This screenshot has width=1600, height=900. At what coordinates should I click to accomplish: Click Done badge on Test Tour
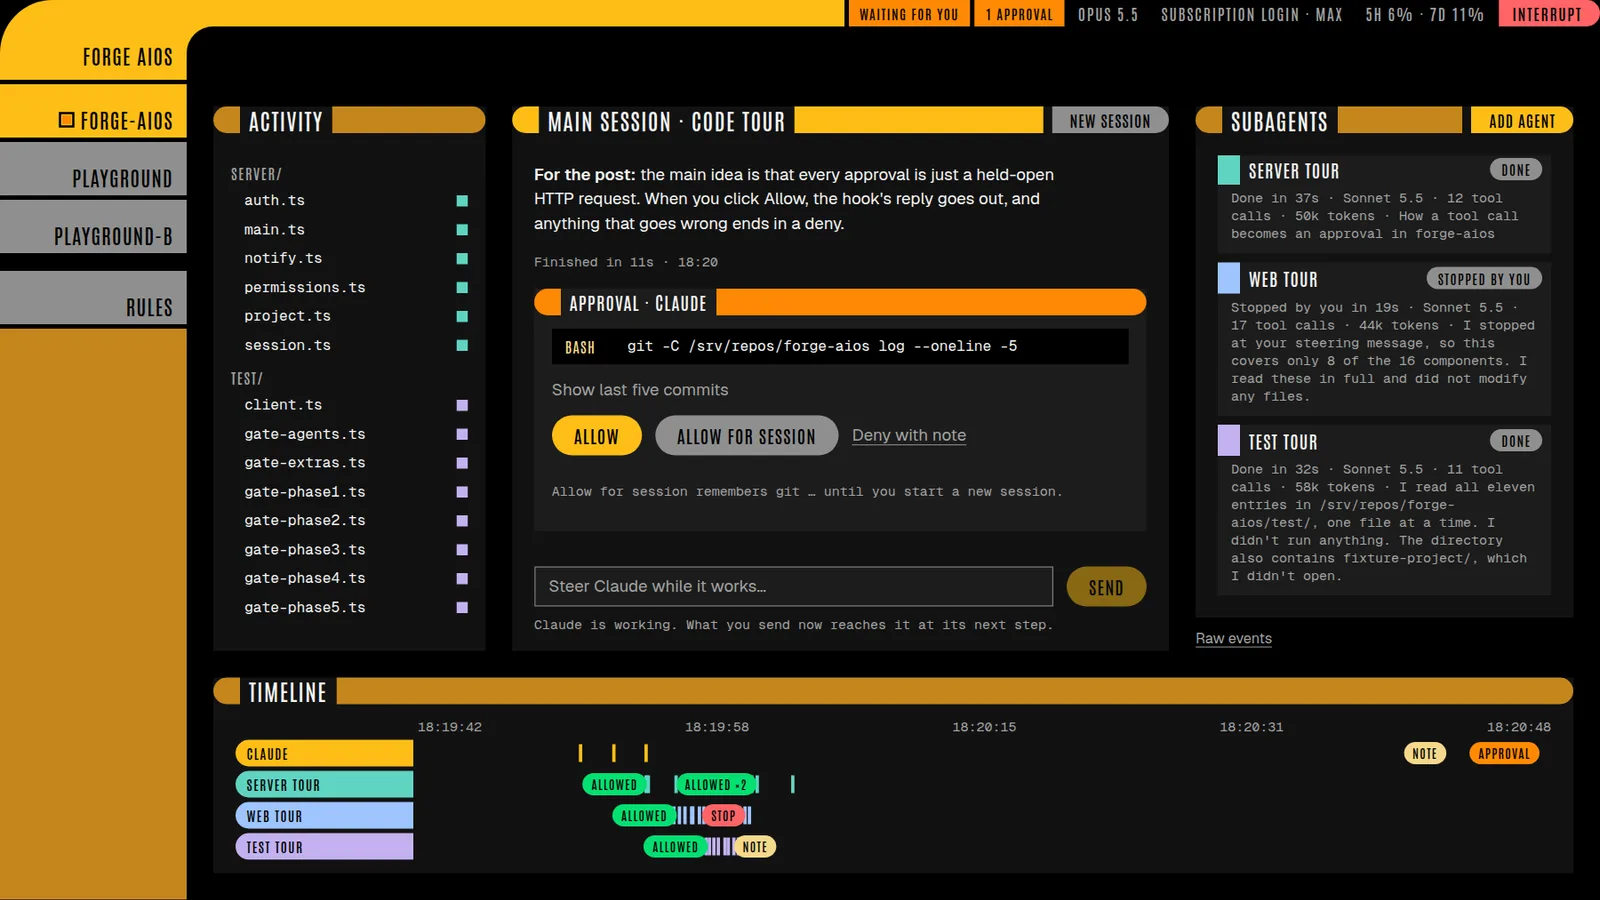[x=1516, y=441]
